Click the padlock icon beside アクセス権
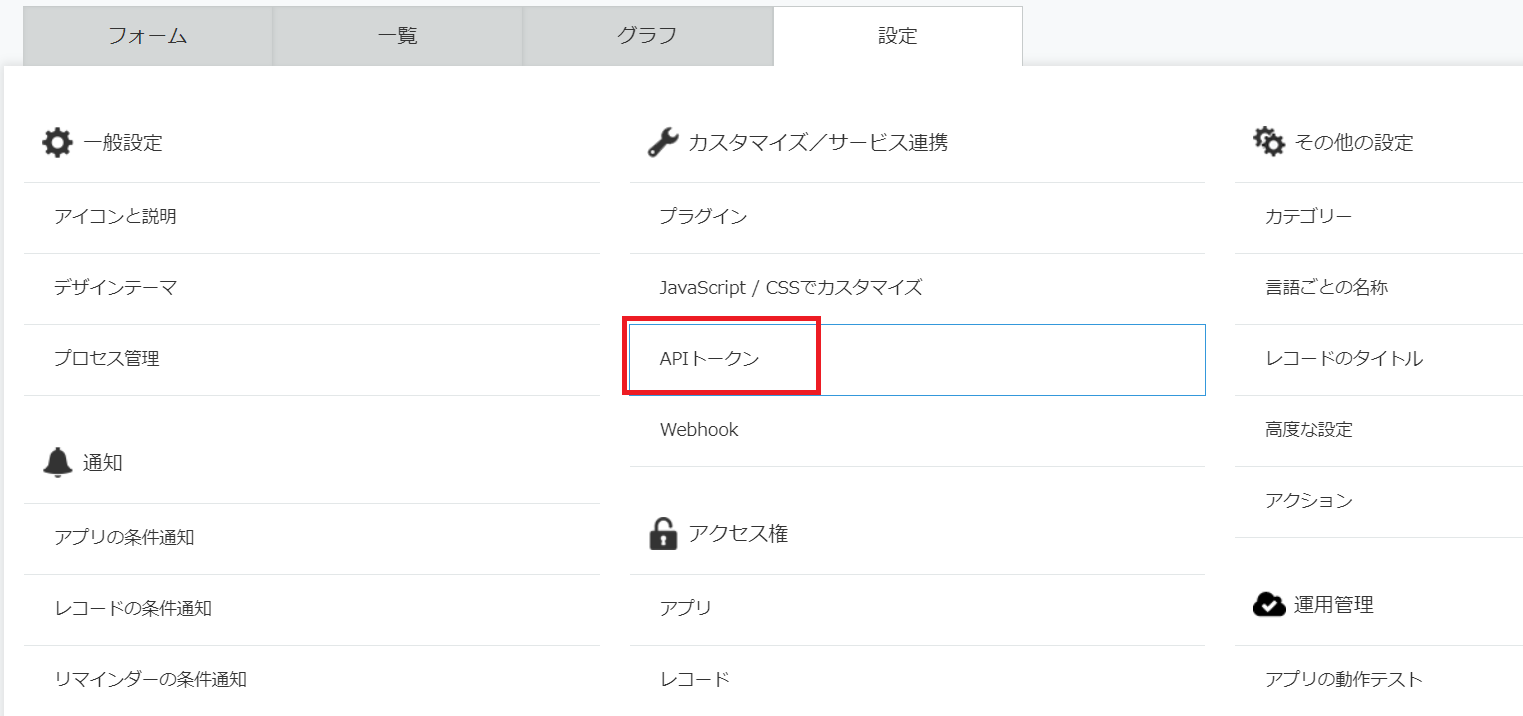This screenshot has width=1523, height=716. [x=662, y=534]
